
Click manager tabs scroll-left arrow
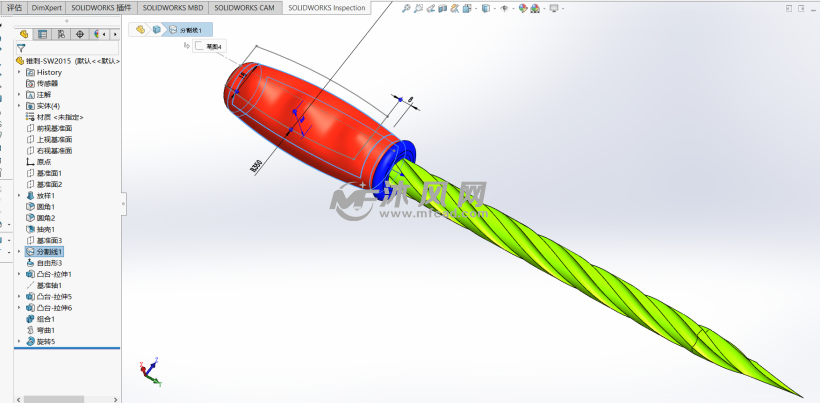point(104,34)
